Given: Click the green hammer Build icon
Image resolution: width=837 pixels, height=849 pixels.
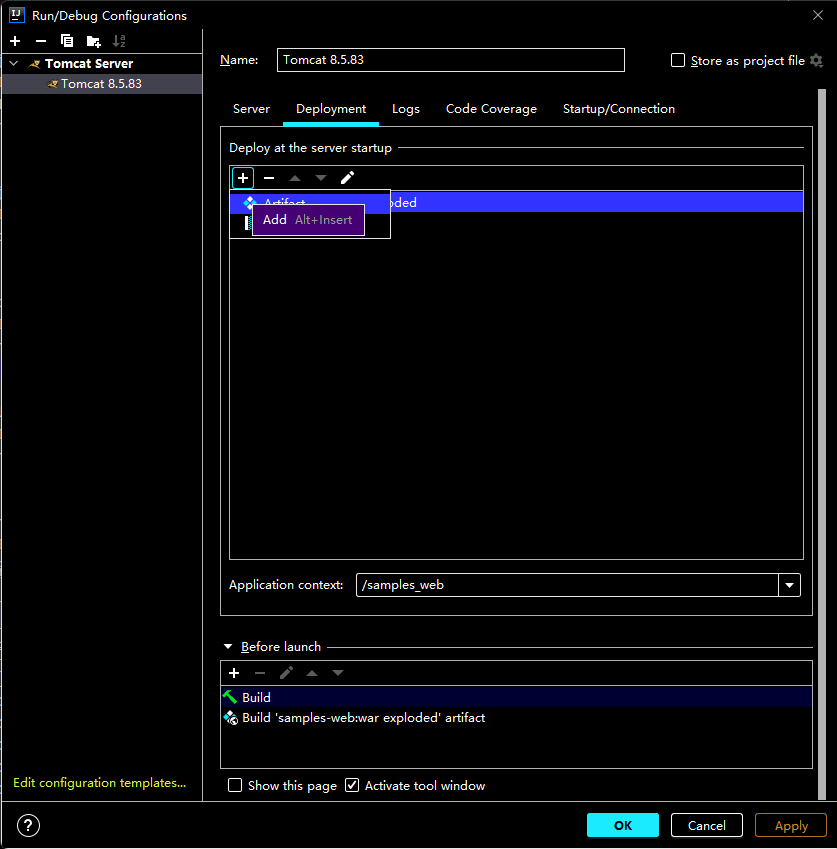Looking at the screenshot, I should click(230, 697).
